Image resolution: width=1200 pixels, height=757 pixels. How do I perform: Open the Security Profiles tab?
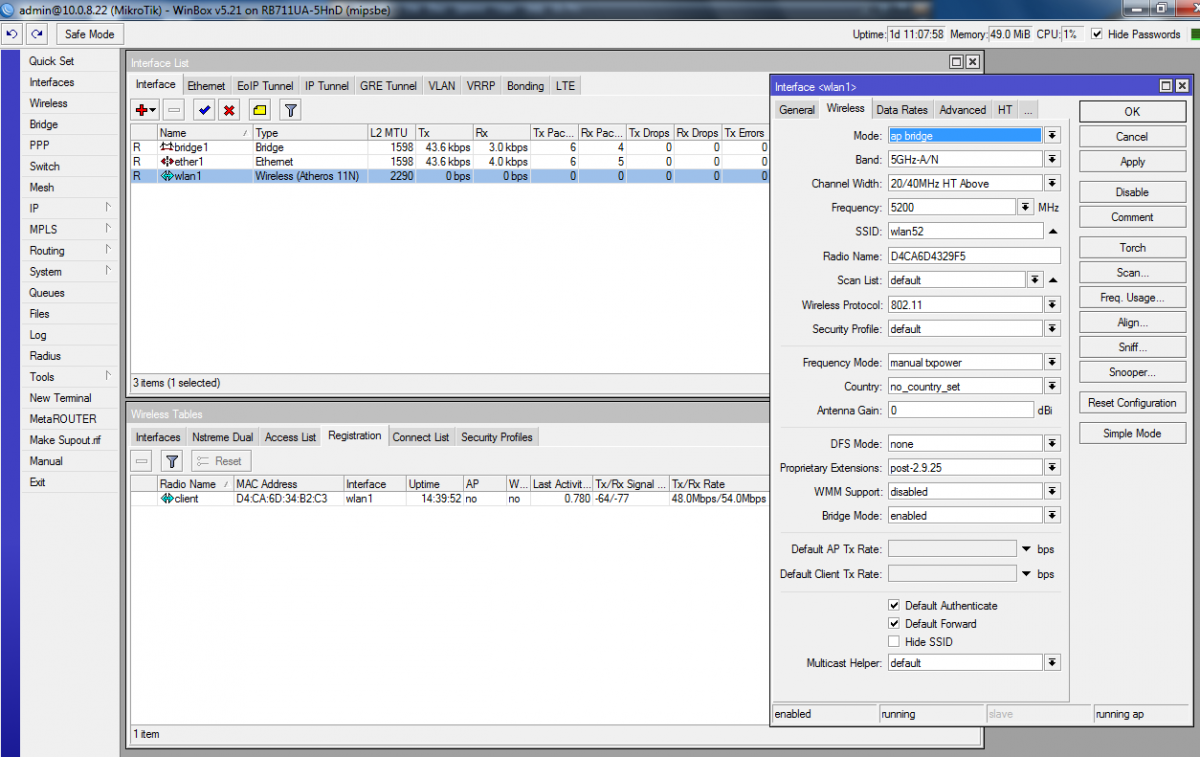496,437
